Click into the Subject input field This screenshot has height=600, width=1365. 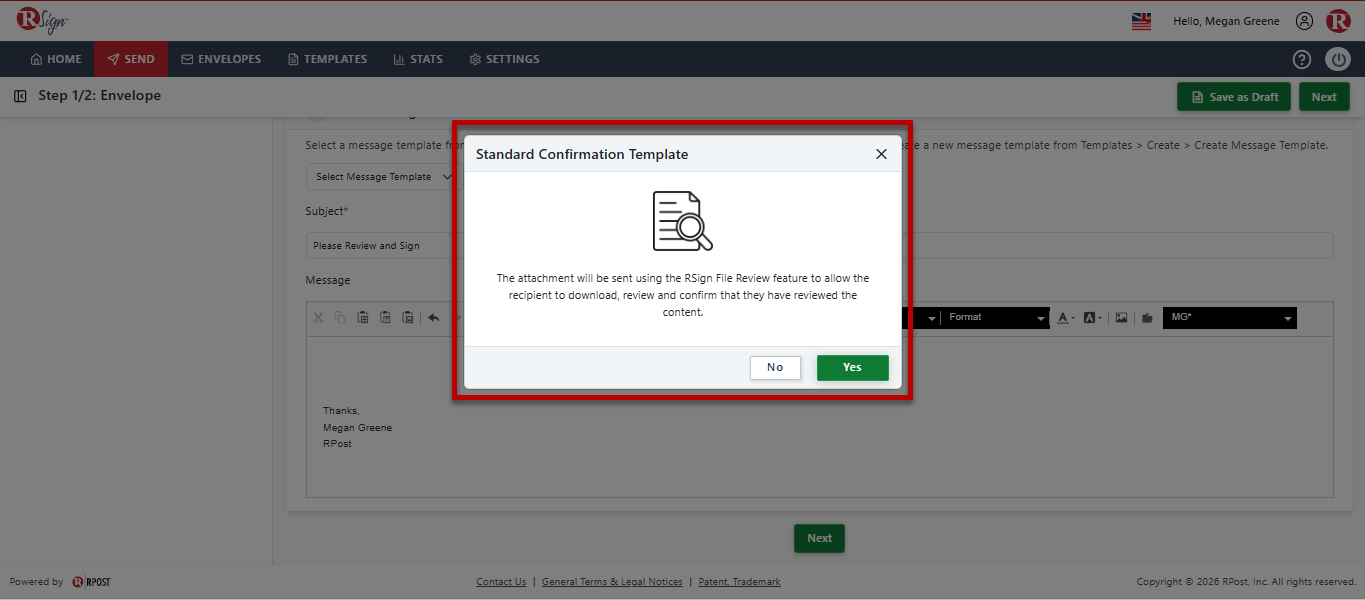pos(819,246)
